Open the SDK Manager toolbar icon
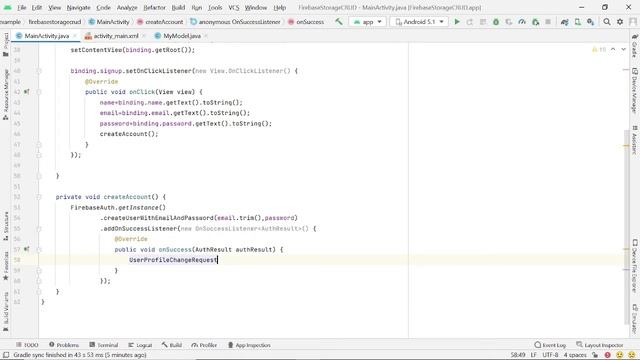 point(591,22)
